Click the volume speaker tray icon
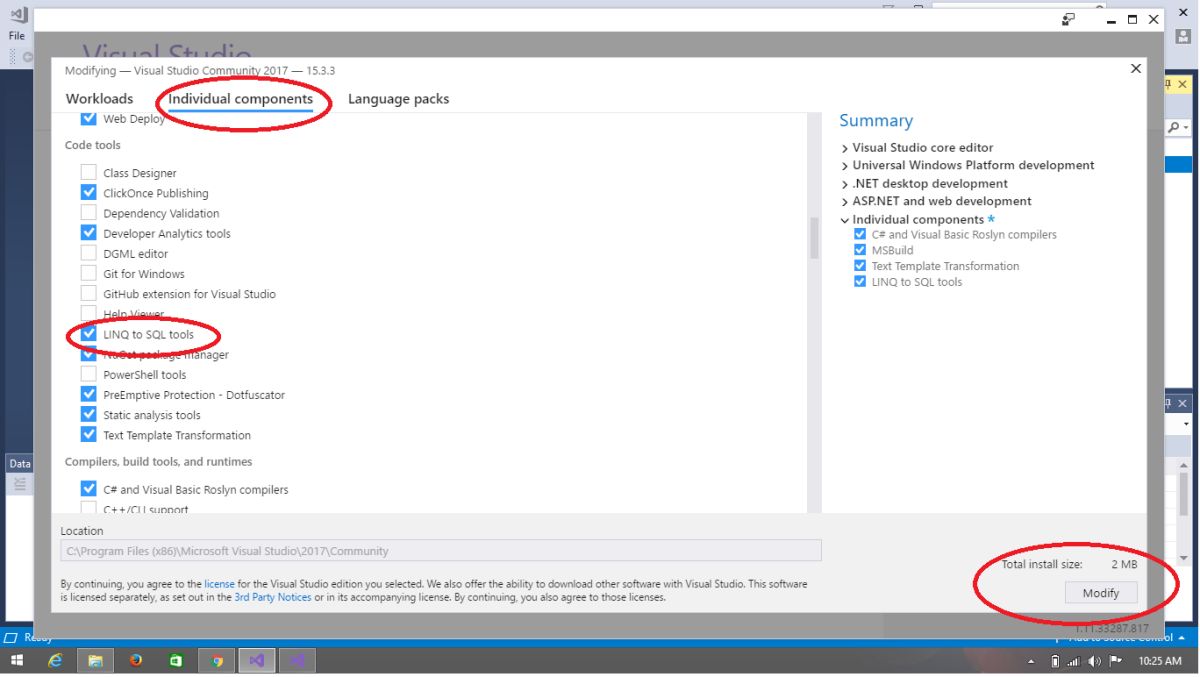This screenshot has height=677, width=1200. pos(1094,661)
